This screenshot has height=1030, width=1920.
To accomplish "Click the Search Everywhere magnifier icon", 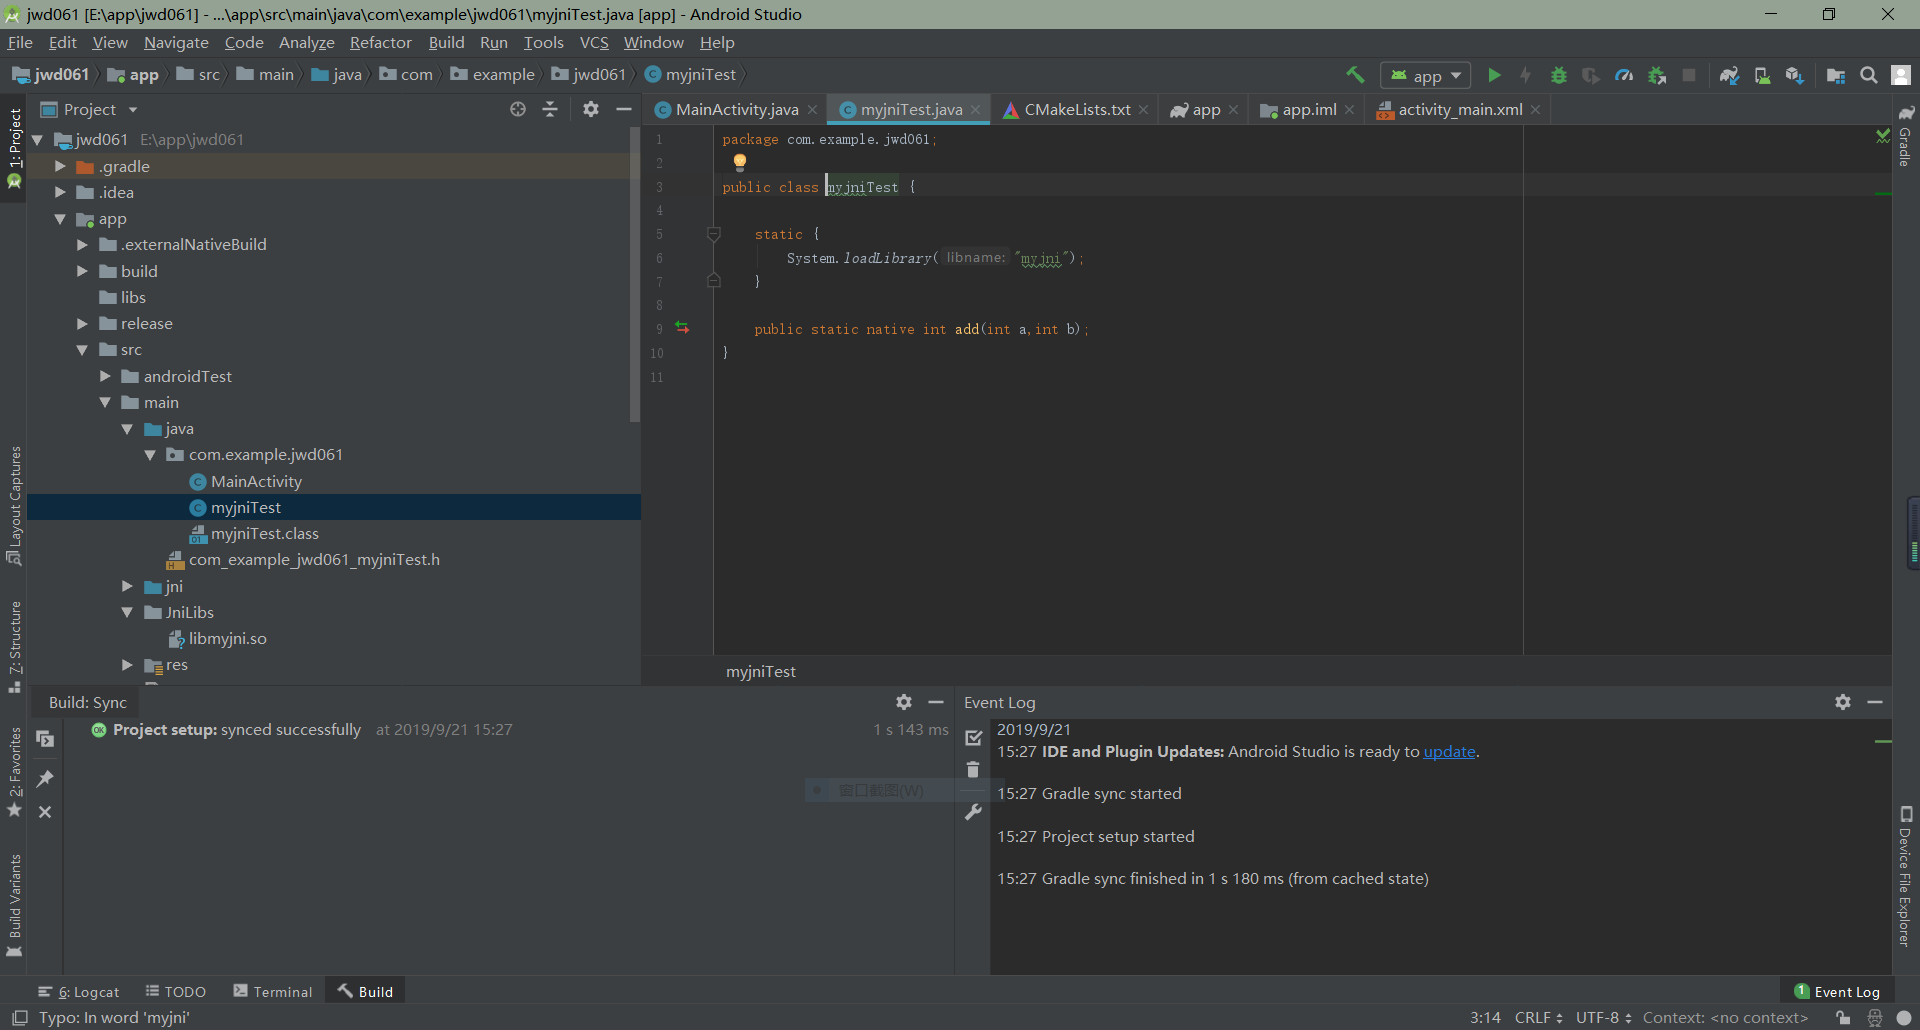I will point(1868,75).
